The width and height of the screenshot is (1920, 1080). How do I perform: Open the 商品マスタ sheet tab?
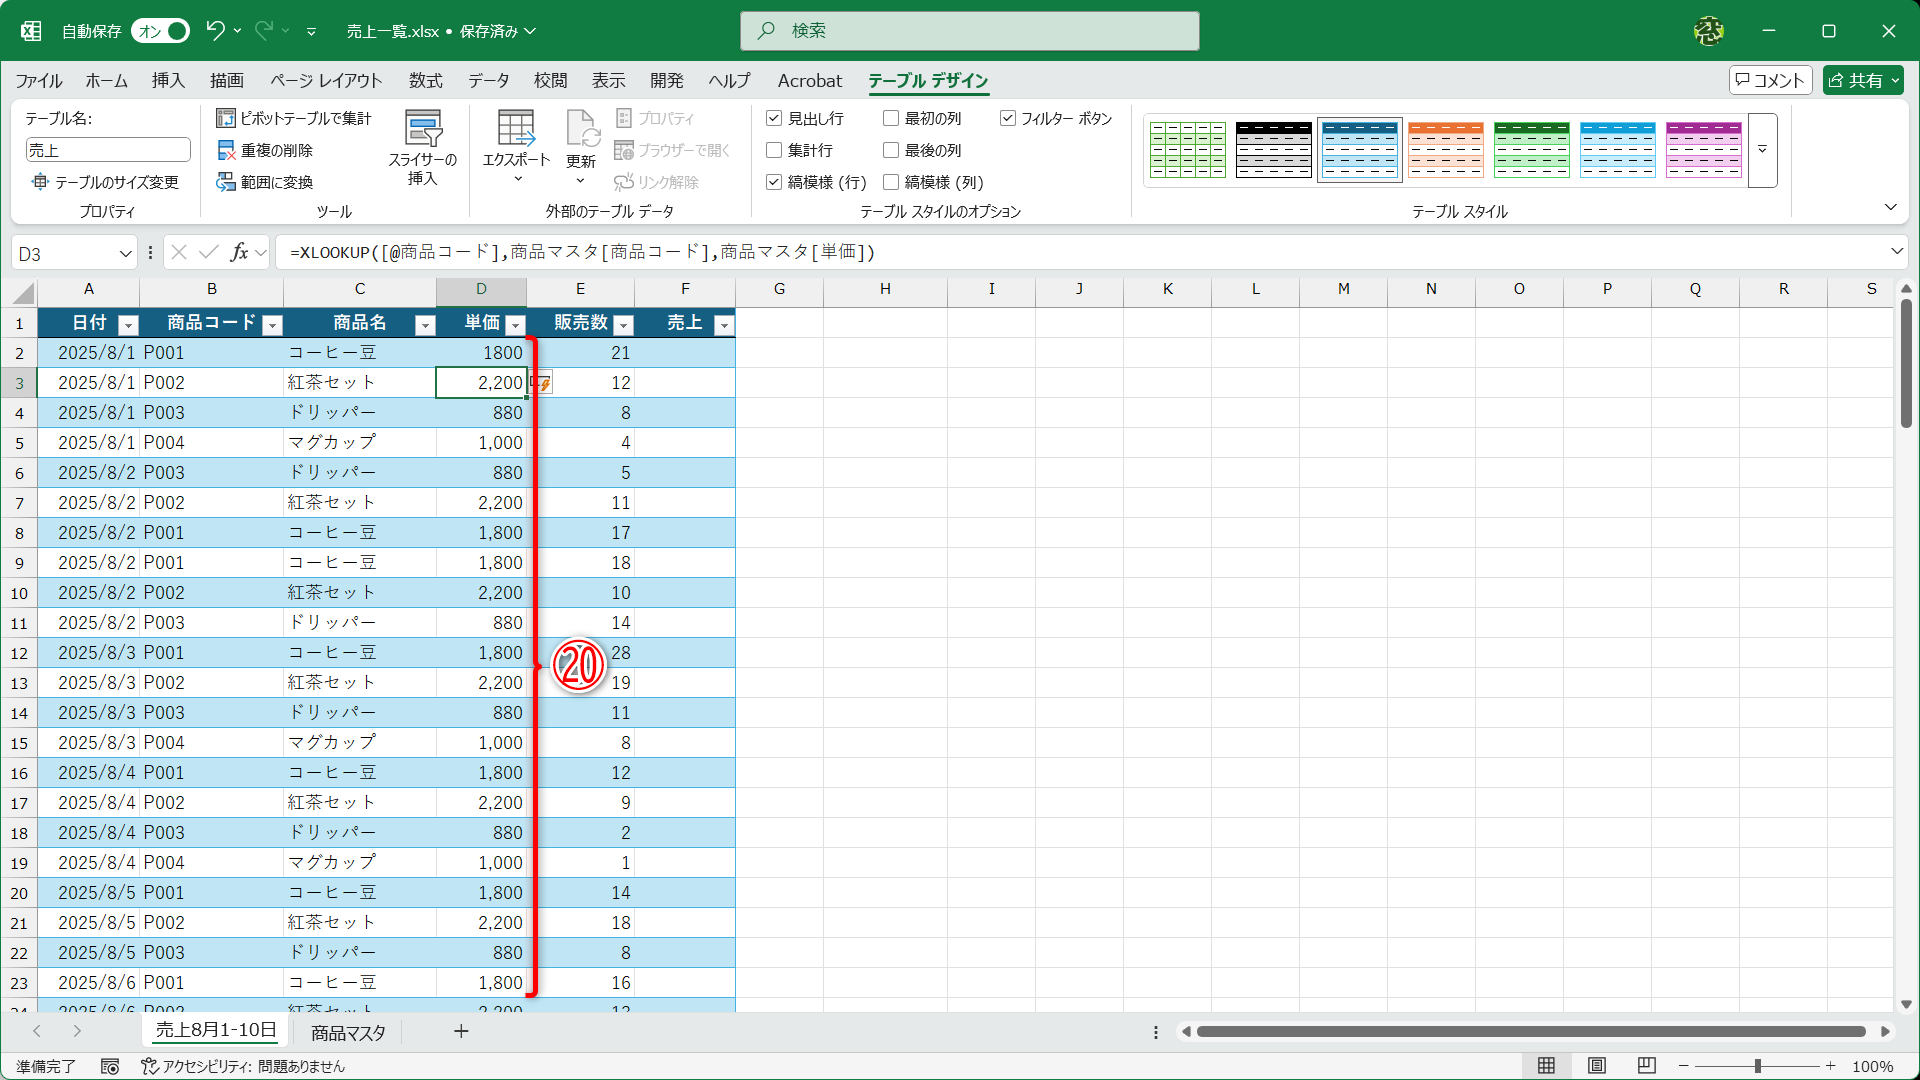tap(346, 1031)
